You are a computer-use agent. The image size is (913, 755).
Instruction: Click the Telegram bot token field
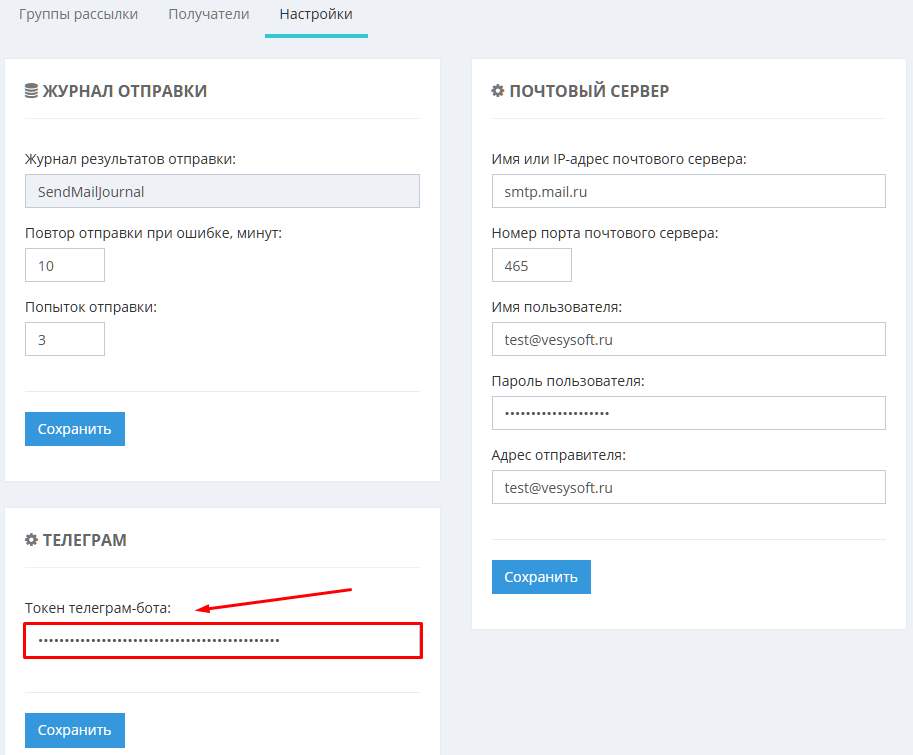(x=223, y=641)
